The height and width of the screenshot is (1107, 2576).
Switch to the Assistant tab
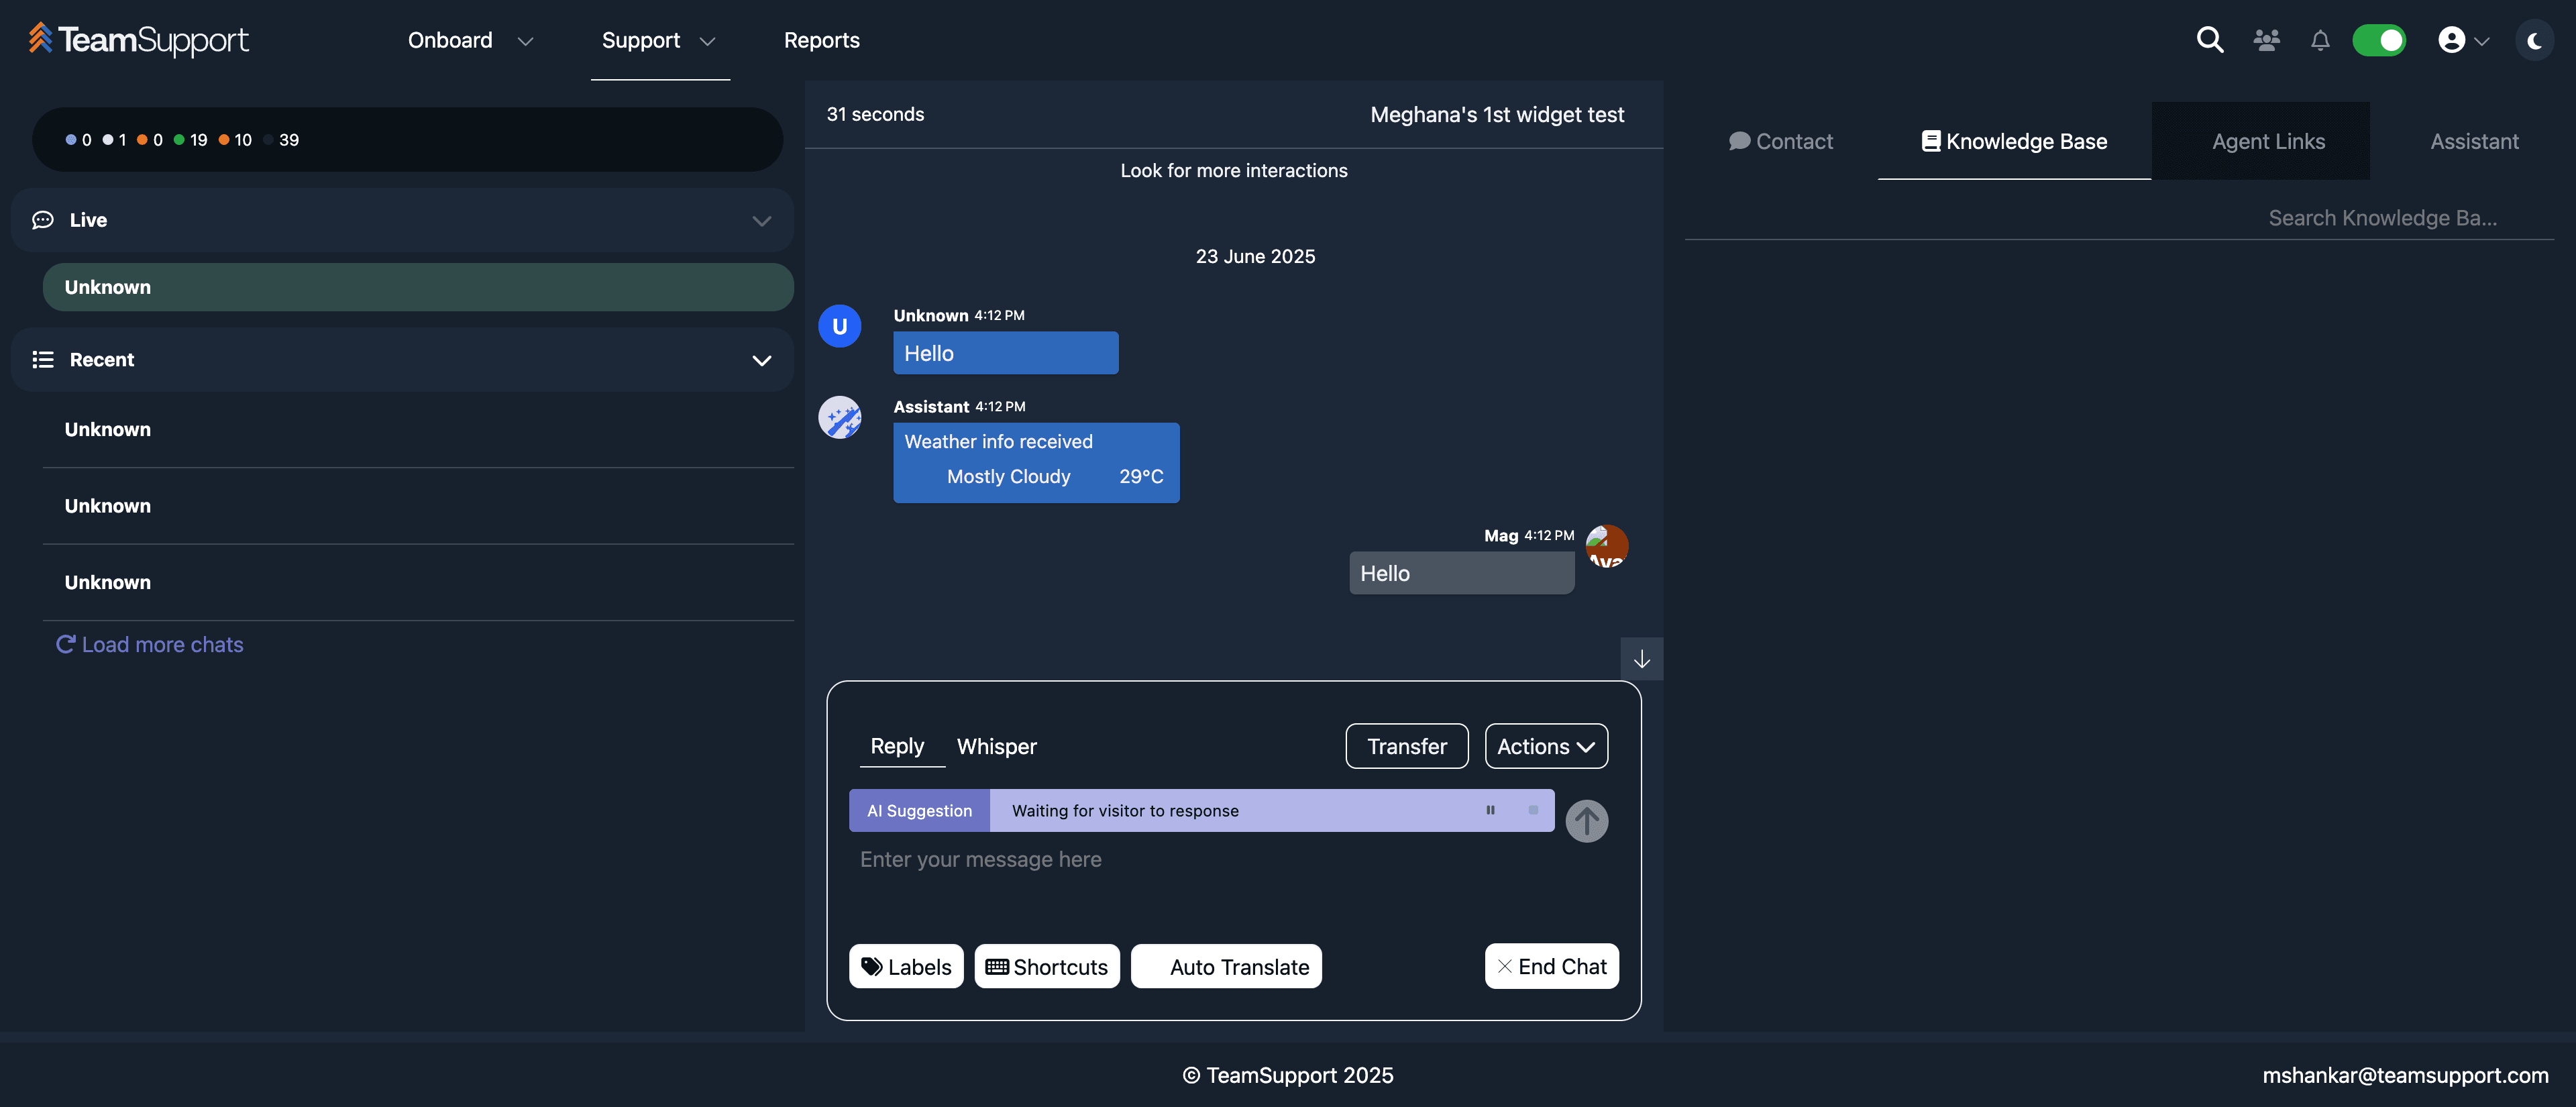click(2474, 142)
